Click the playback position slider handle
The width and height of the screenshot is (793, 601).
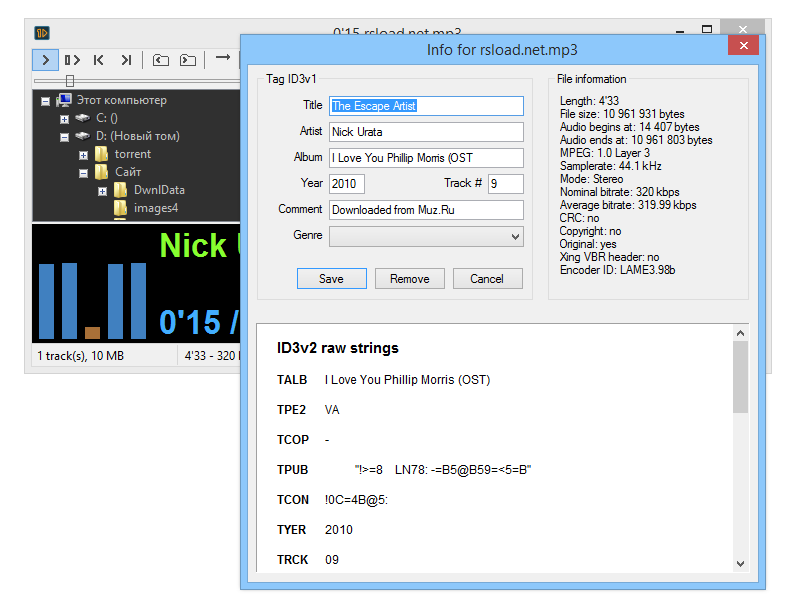click(x=70, y=81)
